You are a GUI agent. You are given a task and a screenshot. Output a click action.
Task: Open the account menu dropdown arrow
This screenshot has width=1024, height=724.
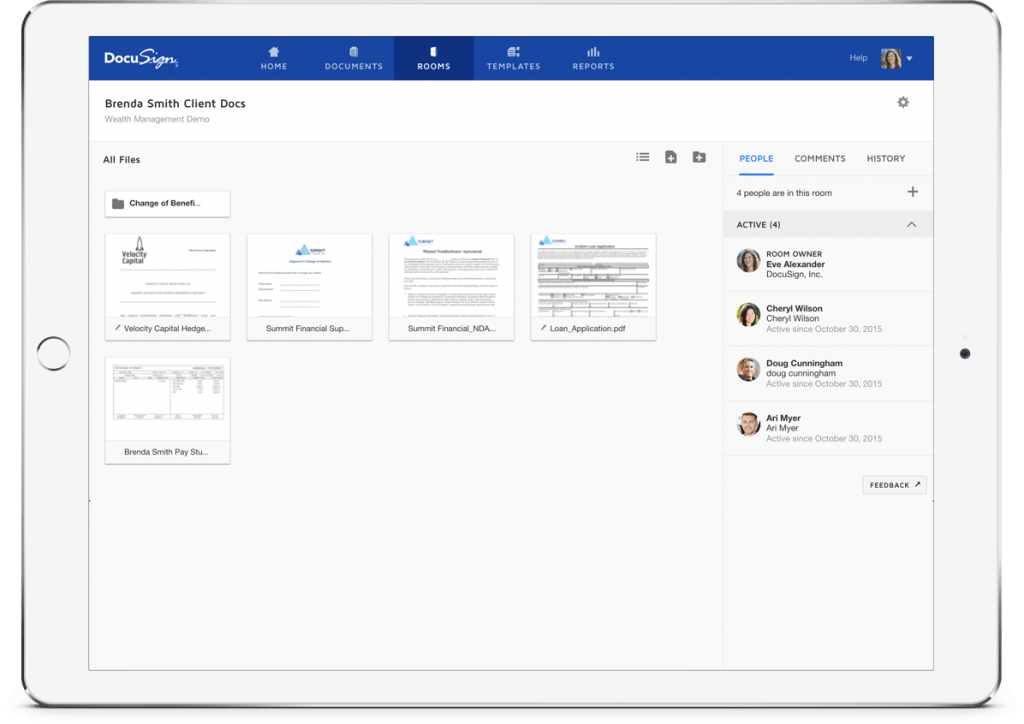(x=911, y=58)
